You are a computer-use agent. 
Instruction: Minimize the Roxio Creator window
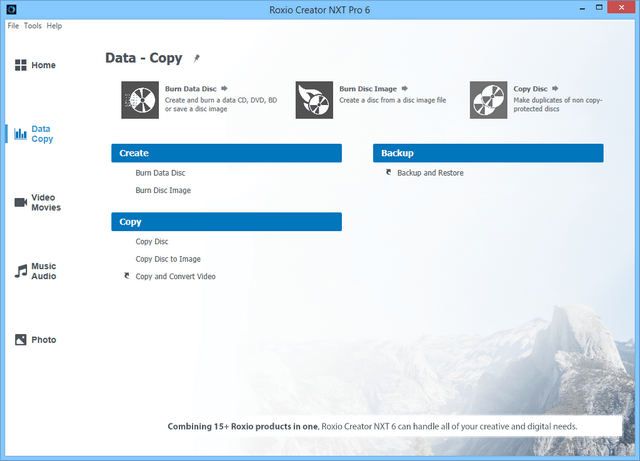pos(582,8)
